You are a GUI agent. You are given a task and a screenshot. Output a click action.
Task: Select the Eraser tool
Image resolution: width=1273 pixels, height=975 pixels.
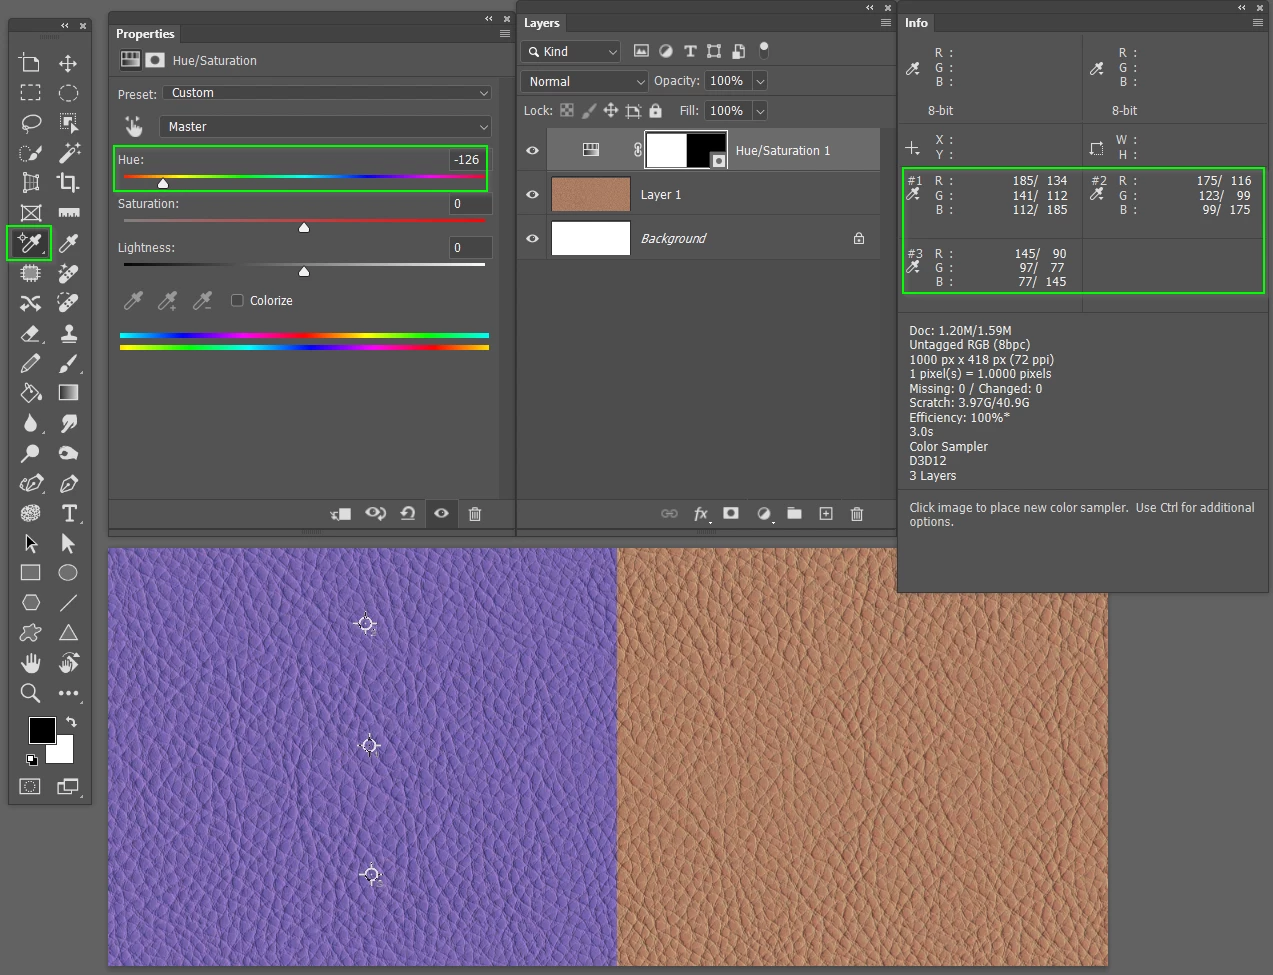pos(30,333)
